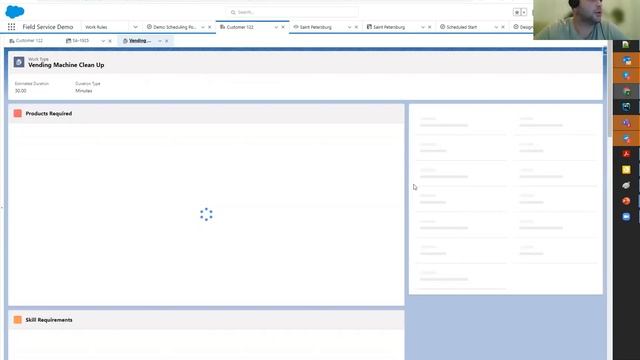Click the Vending Machine Clean Up title

point(66,65)
